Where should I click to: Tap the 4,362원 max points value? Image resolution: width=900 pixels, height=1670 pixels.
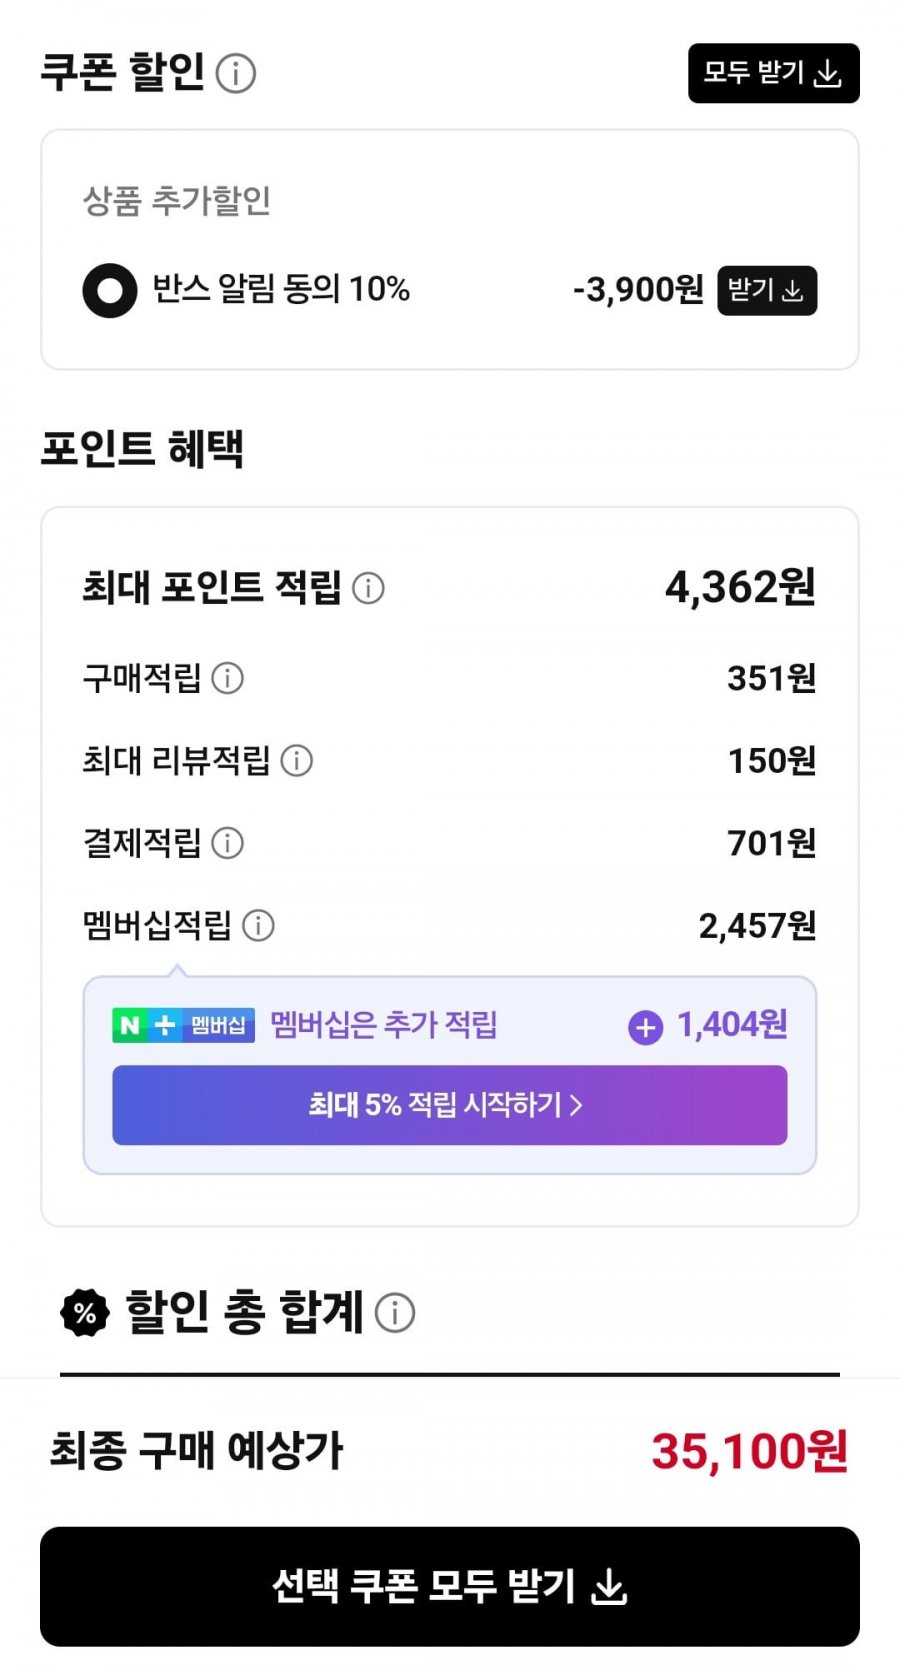pyautogui.click(x=741, y=587)
